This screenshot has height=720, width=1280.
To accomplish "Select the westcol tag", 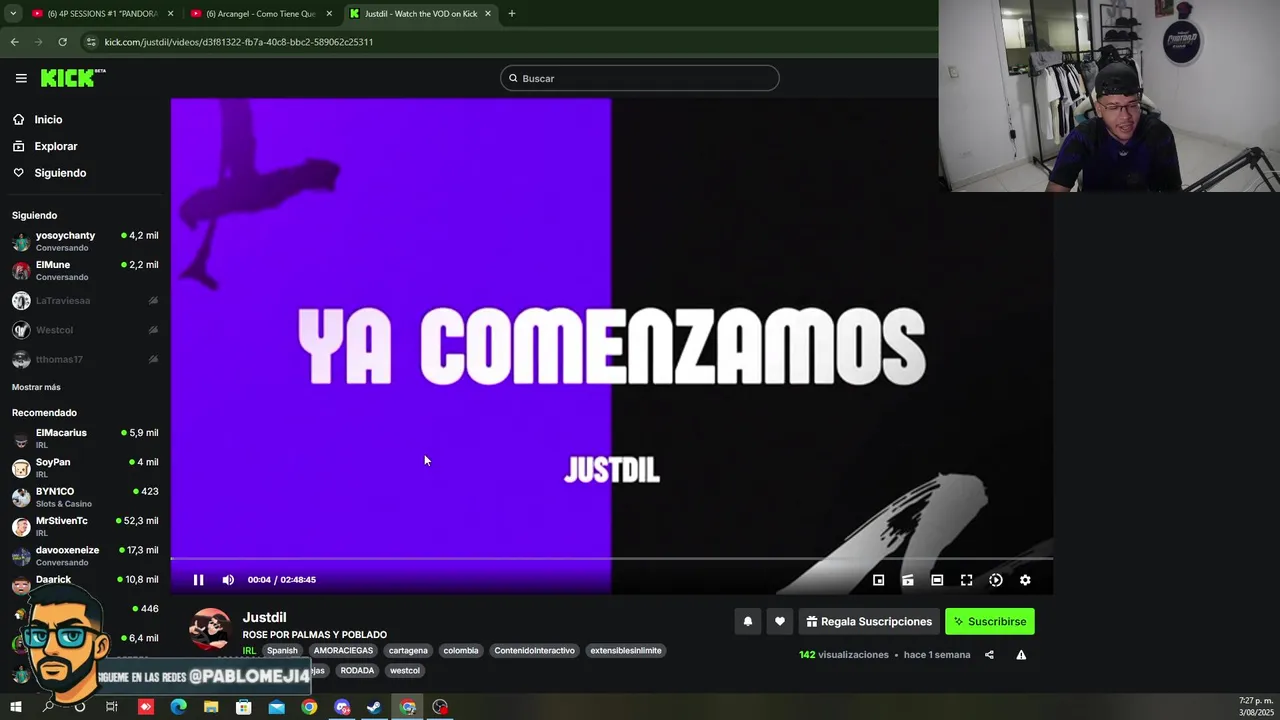I will pos(405,671).
